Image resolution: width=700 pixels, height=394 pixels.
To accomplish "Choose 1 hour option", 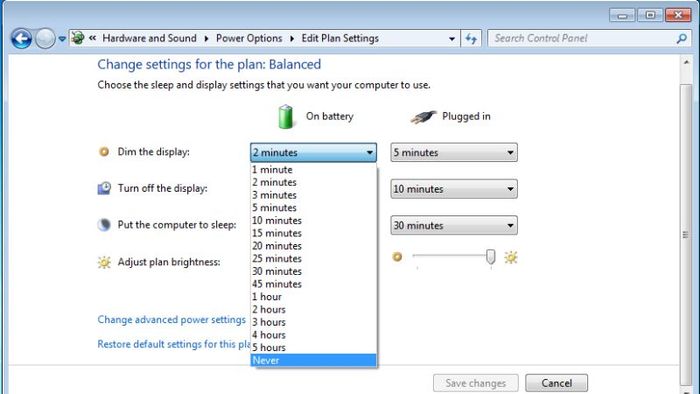I will (x=313, y=297).
